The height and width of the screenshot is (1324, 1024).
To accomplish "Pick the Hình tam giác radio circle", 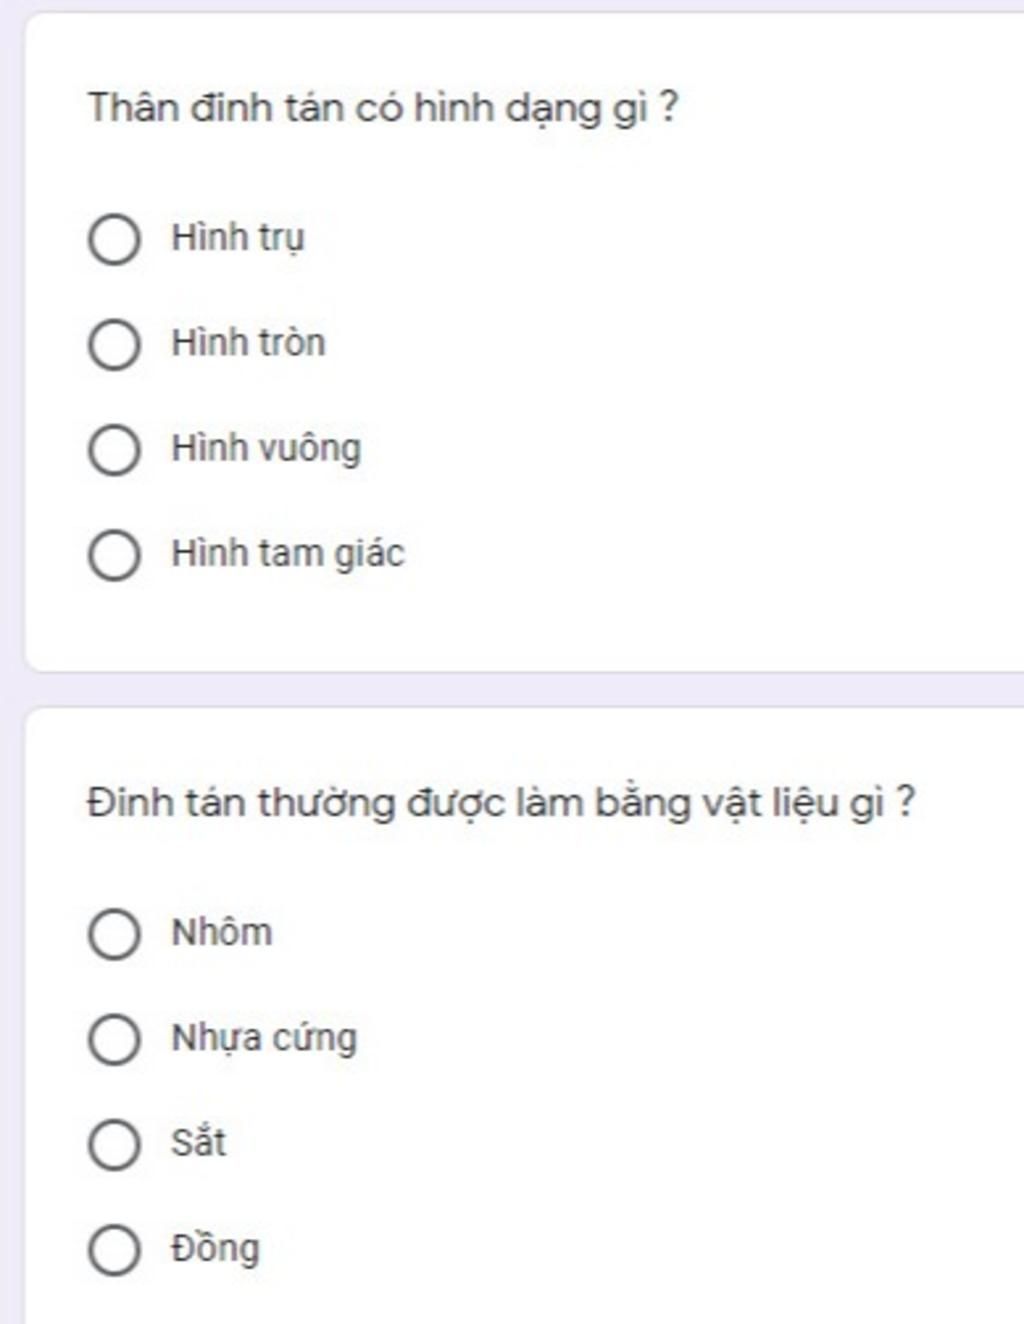I will [x=114, y=555].
